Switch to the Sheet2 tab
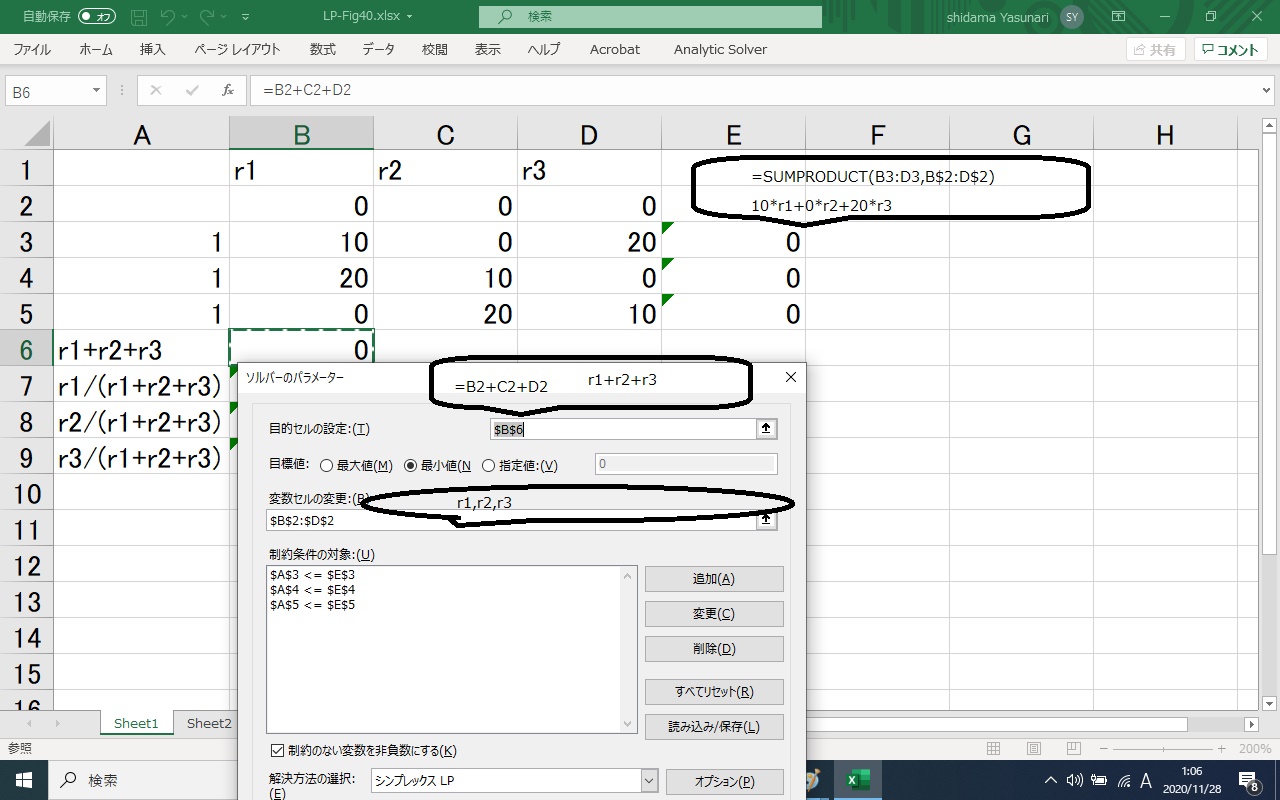 (209, 723)
